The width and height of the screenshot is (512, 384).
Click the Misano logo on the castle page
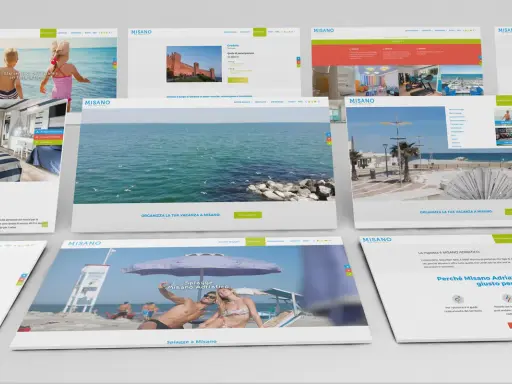coord(141,32)
